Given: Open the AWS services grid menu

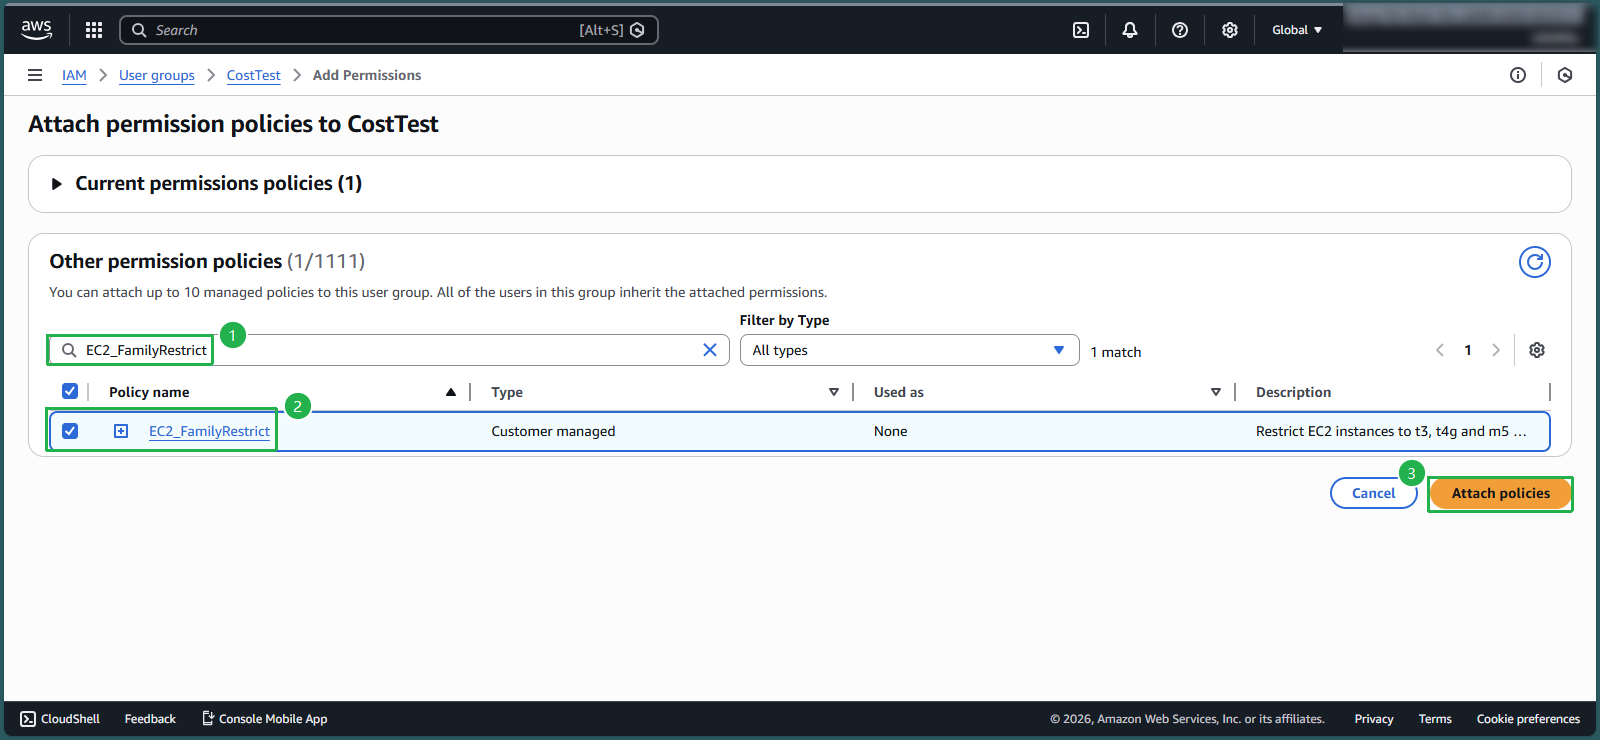Looking at the screenshot, I should [x=94, y=30].
